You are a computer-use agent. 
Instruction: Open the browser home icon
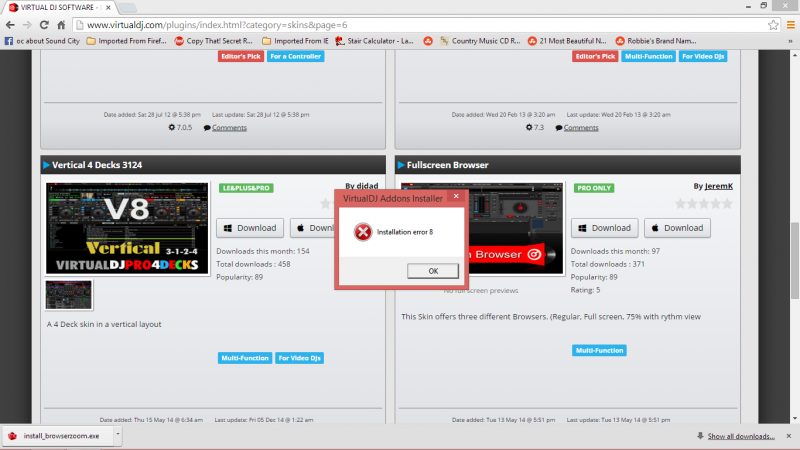(x=61, y=24)
